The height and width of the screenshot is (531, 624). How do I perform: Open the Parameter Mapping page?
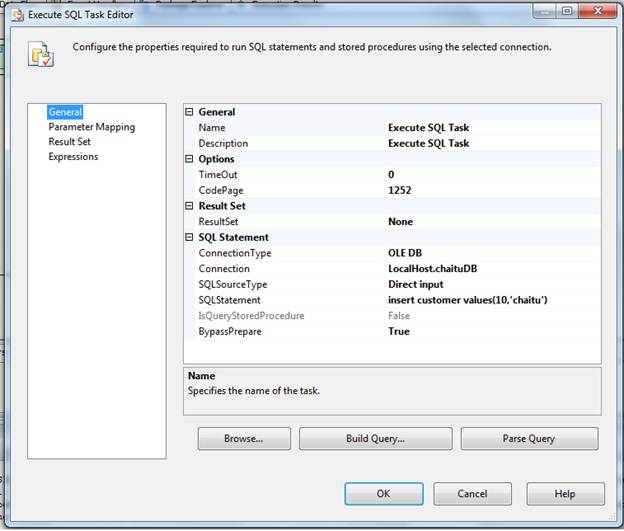coord(91,127)
